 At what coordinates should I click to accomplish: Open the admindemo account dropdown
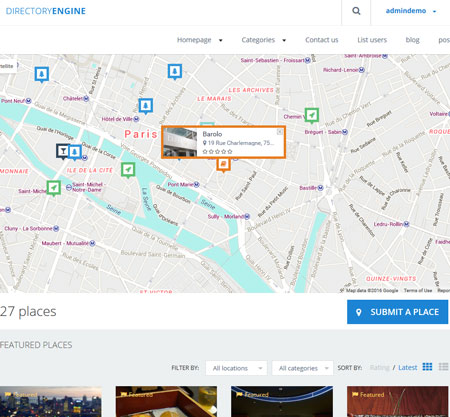click(410, 11)
